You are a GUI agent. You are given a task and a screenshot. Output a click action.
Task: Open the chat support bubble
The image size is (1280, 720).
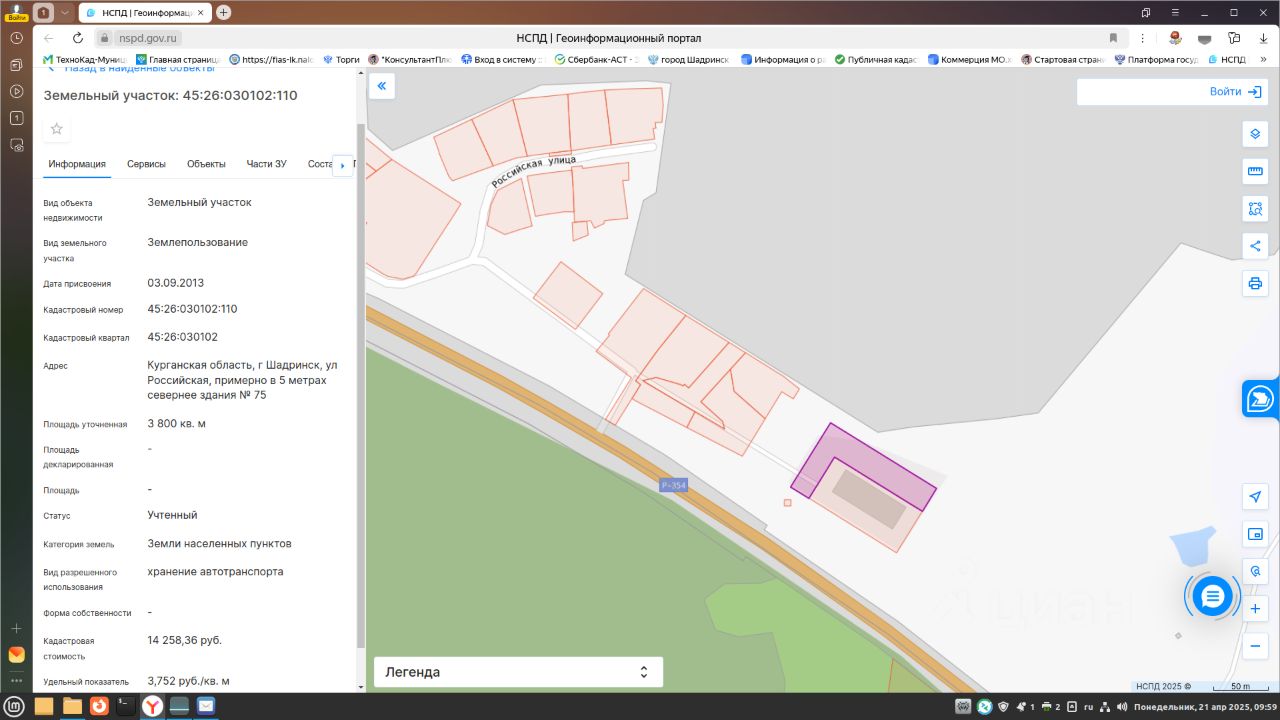1212,597
